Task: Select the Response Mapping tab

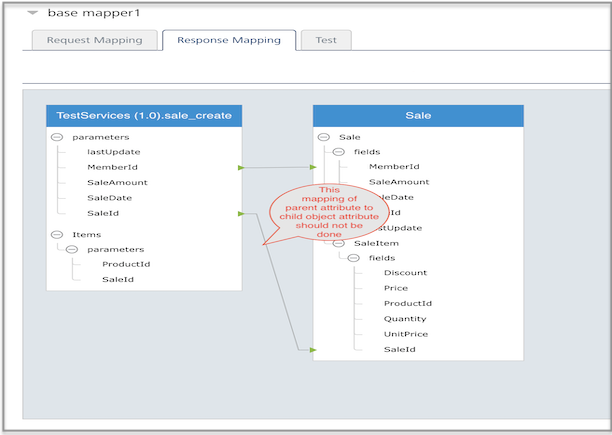Action: (229, 40)
